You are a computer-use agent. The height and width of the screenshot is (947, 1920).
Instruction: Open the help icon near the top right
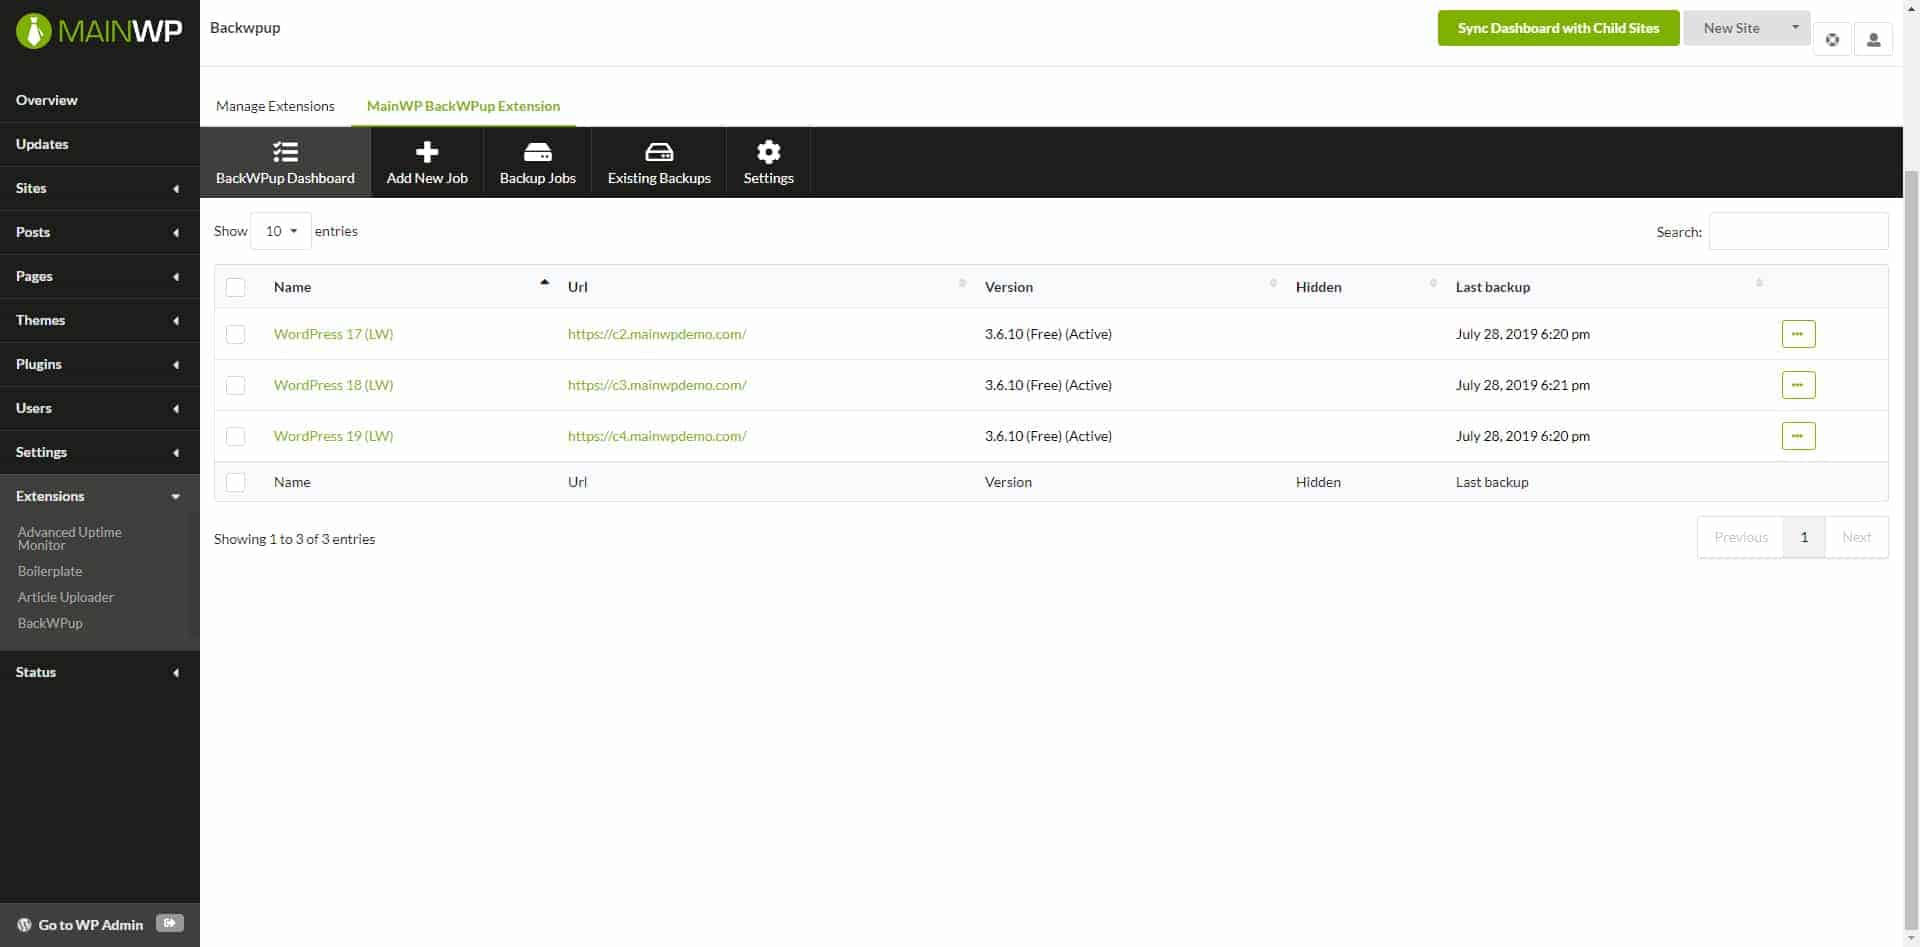[x=1834, y=39]
